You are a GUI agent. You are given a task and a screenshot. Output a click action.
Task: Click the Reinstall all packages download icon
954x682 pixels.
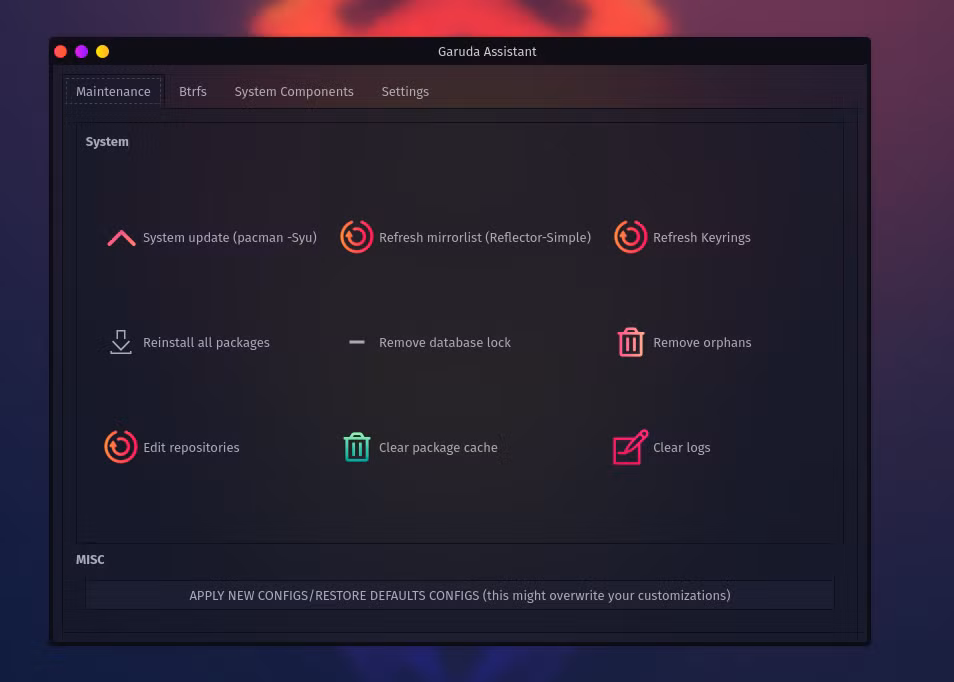pos(121,342)
